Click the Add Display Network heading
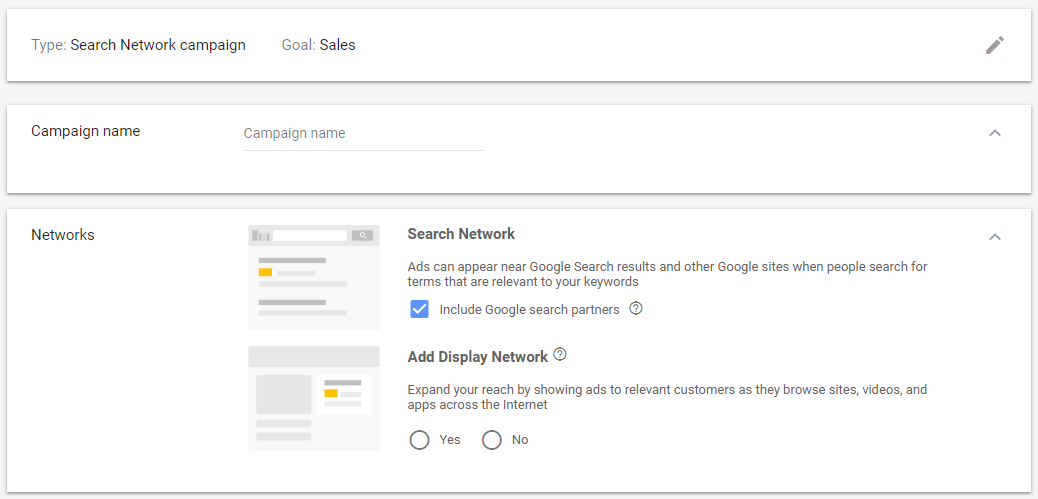 [477, 357]
